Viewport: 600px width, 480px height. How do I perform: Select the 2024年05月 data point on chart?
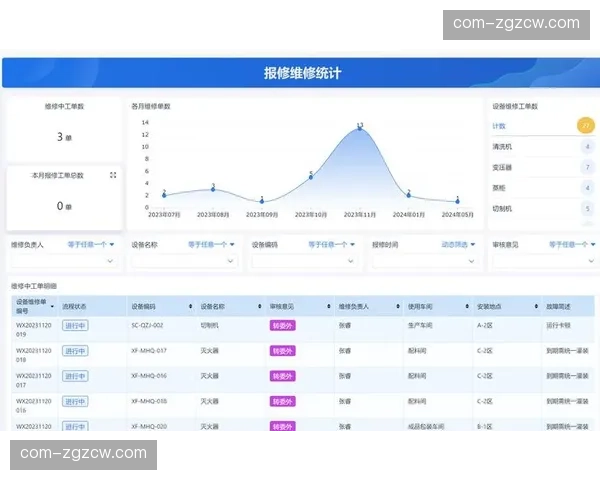pyautogui.click(x=458, y=201)
